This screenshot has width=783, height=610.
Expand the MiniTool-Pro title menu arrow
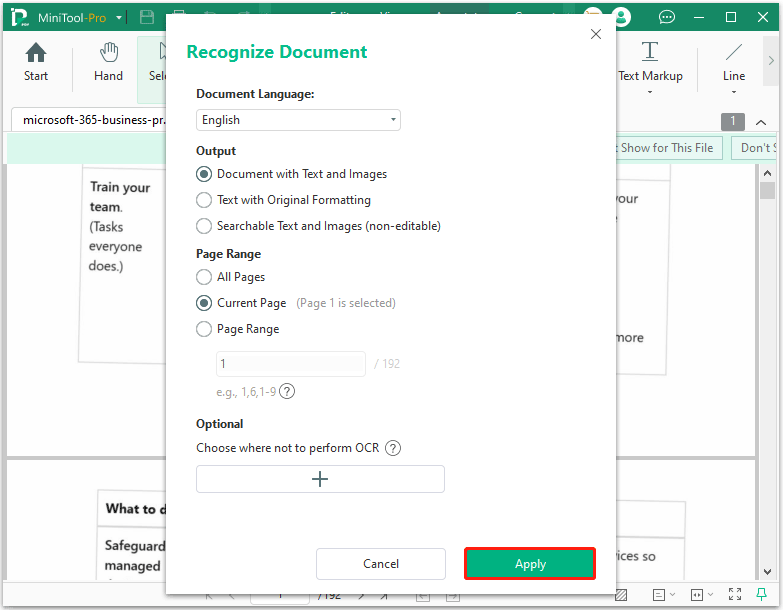coord(119,18)
